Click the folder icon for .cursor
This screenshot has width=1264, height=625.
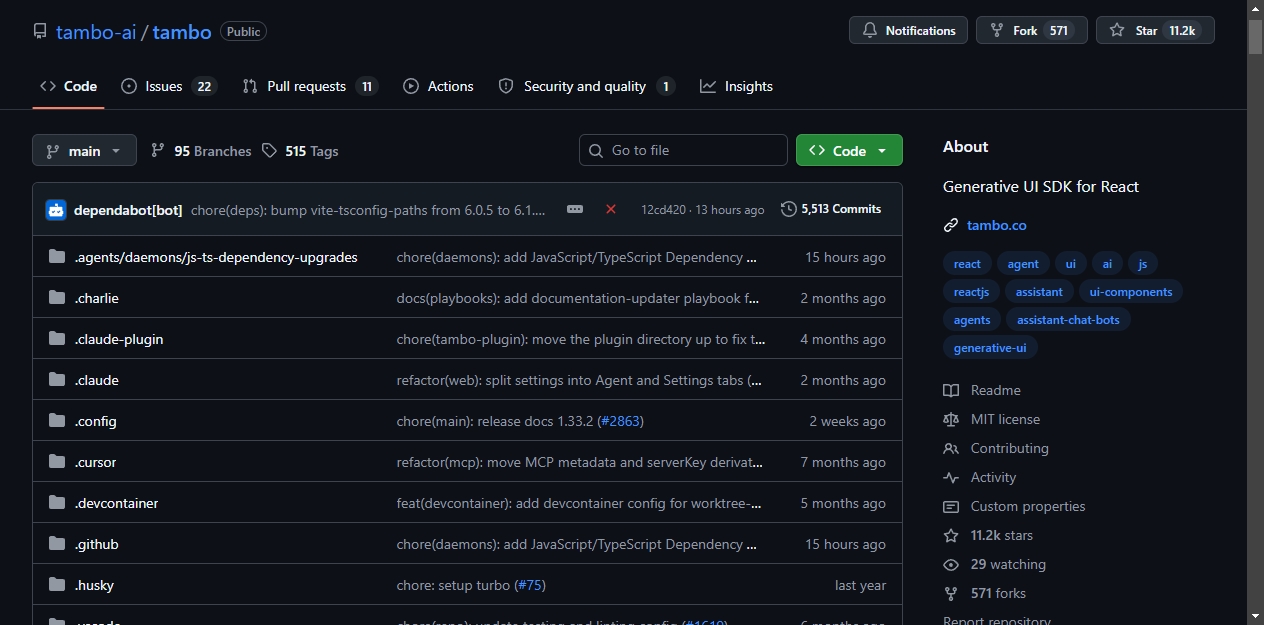pos(57,462)
